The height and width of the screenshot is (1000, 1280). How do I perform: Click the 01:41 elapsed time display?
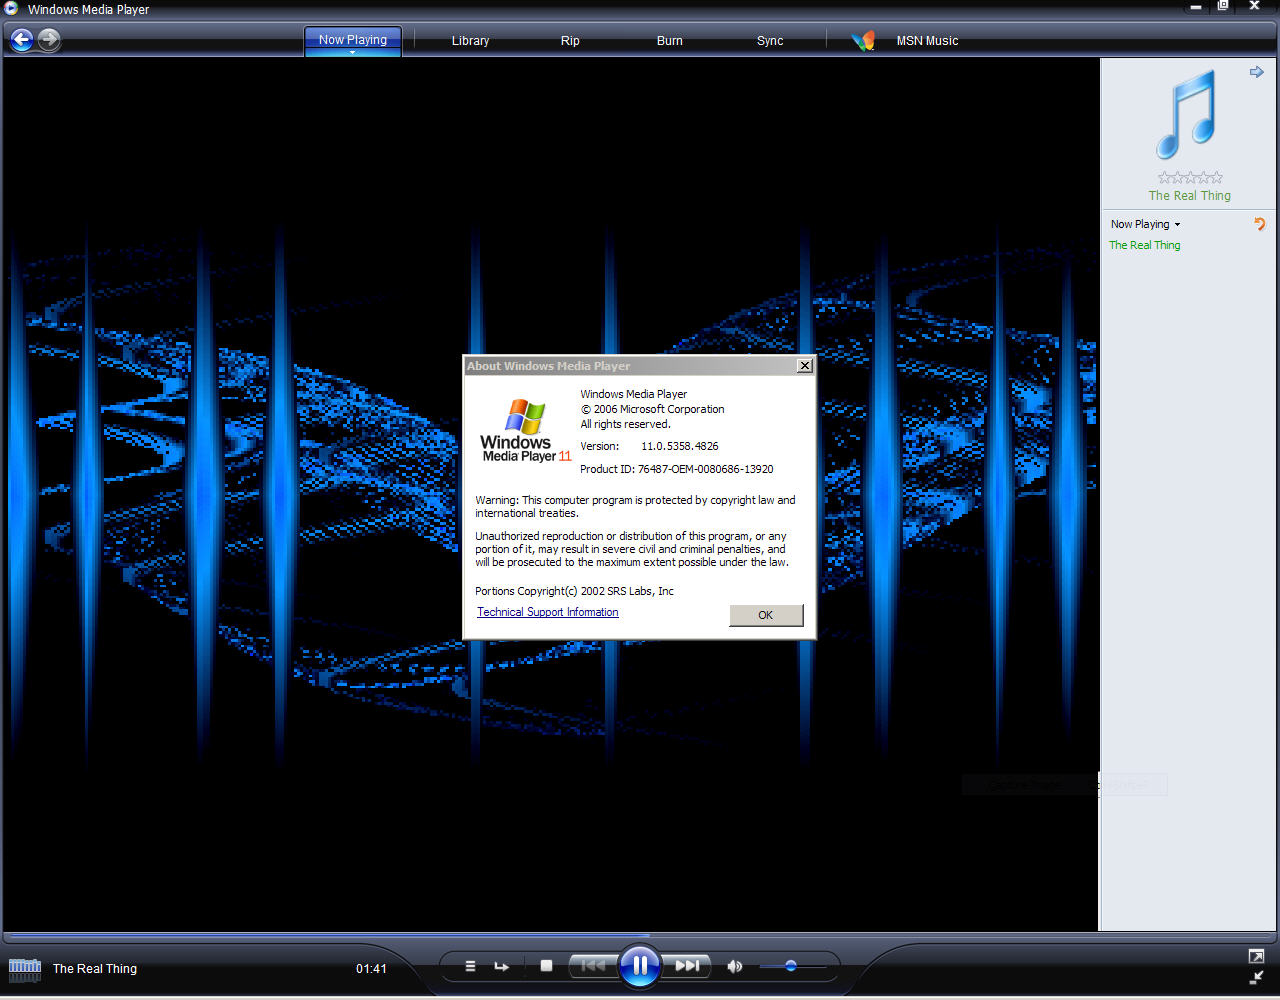371,969
